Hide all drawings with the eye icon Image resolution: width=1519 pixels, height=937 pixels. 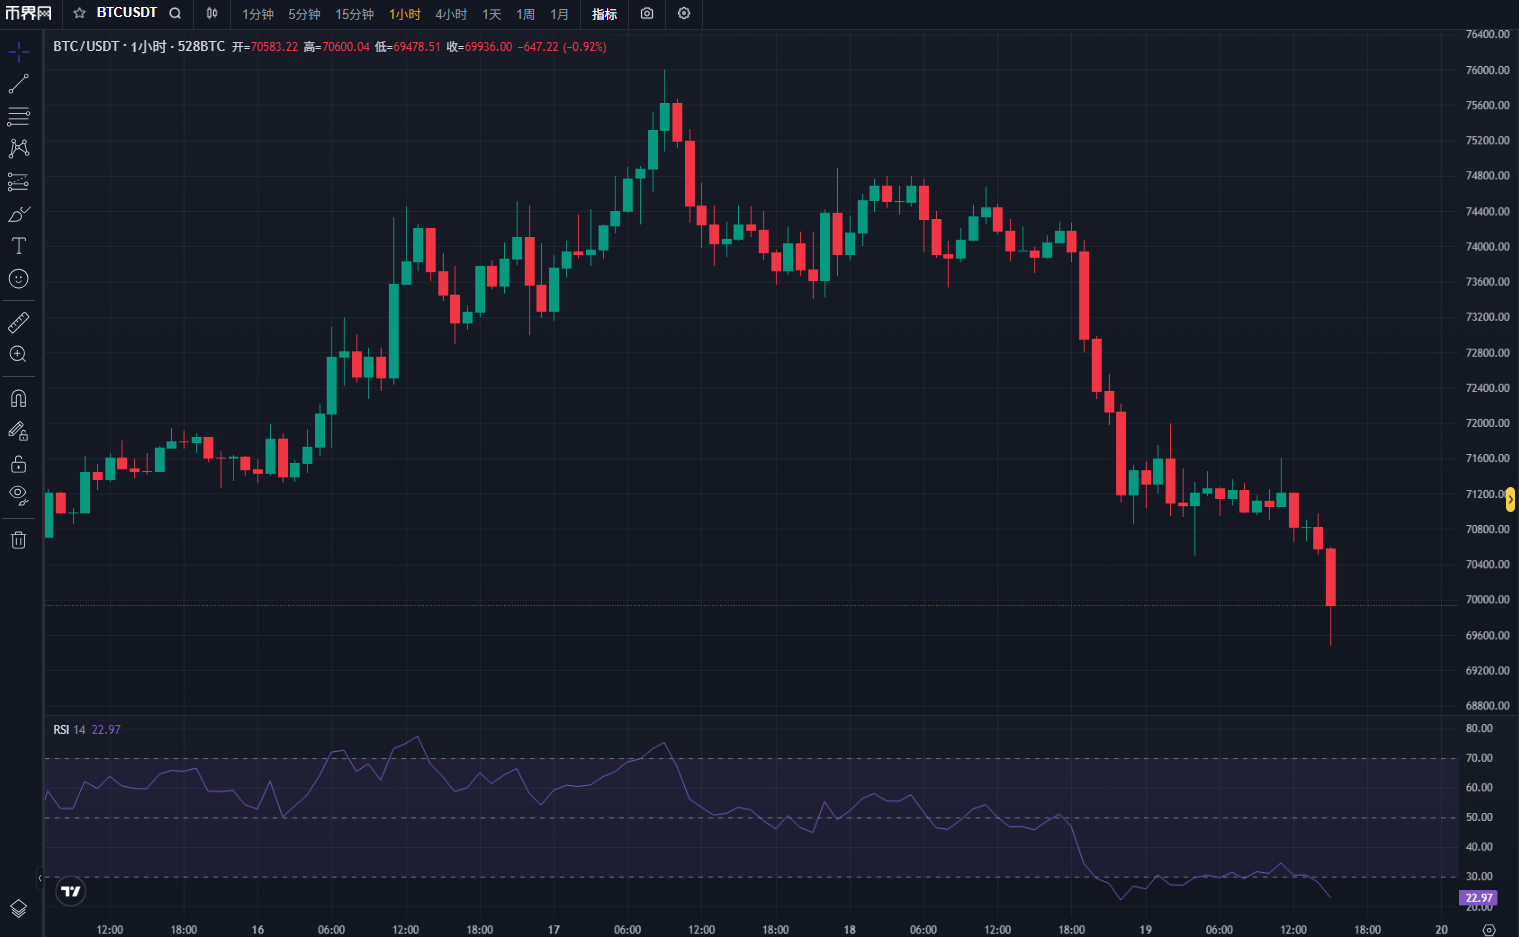coord(19,495)
